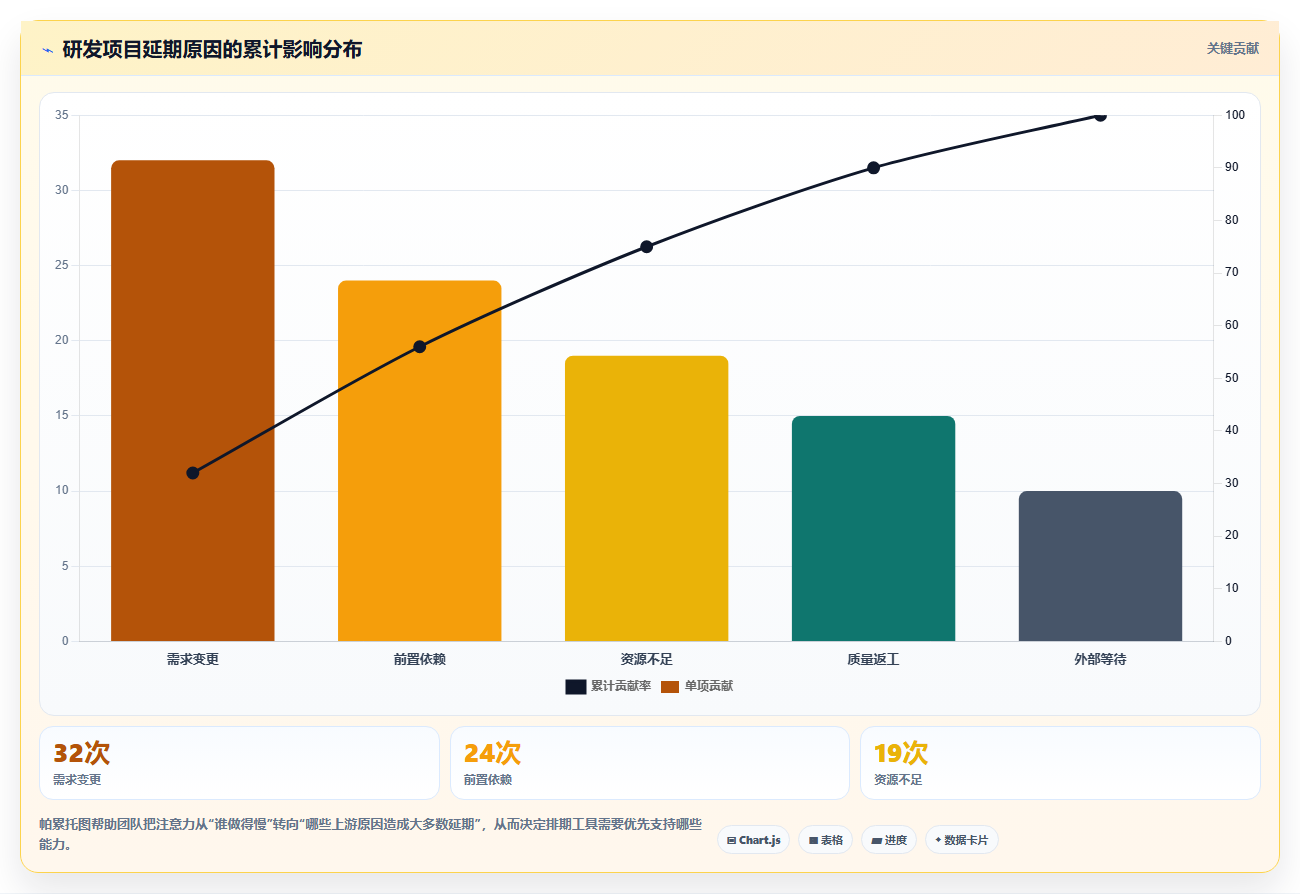Select the 表格 tag chip
The height and width of the screenshot is (894, 1300).
(x=825, y=840)
